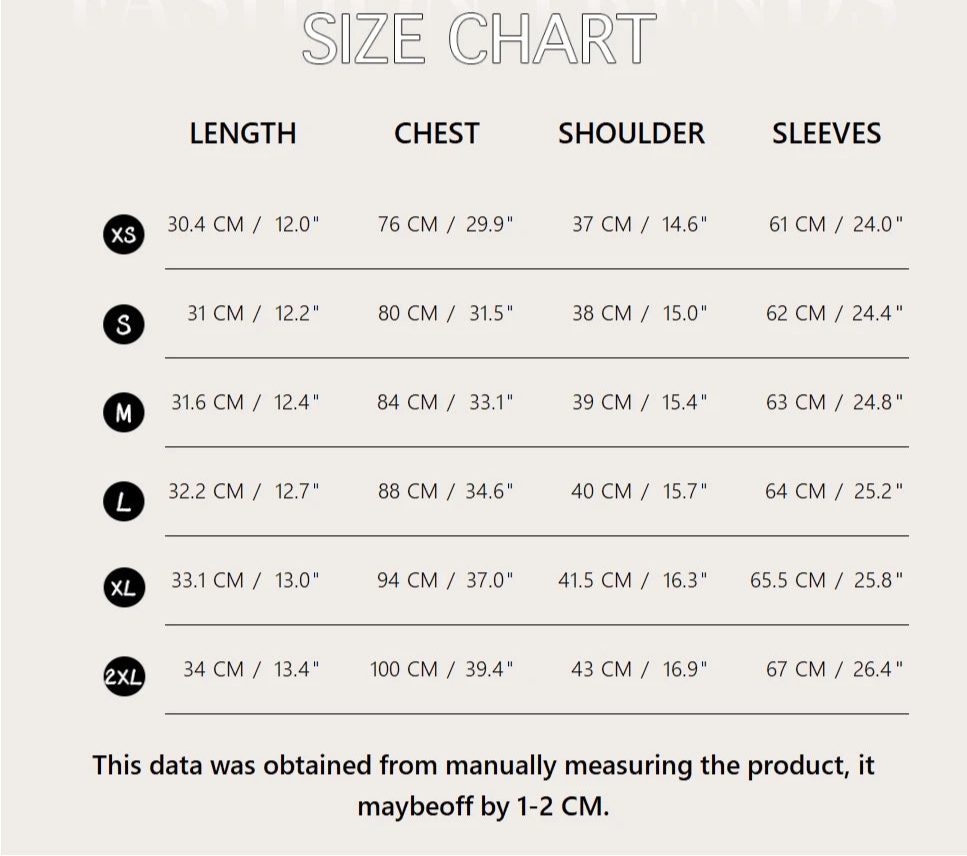
Task: Click the manual measuring disclaimer text
Action: (x=484, y=785)
